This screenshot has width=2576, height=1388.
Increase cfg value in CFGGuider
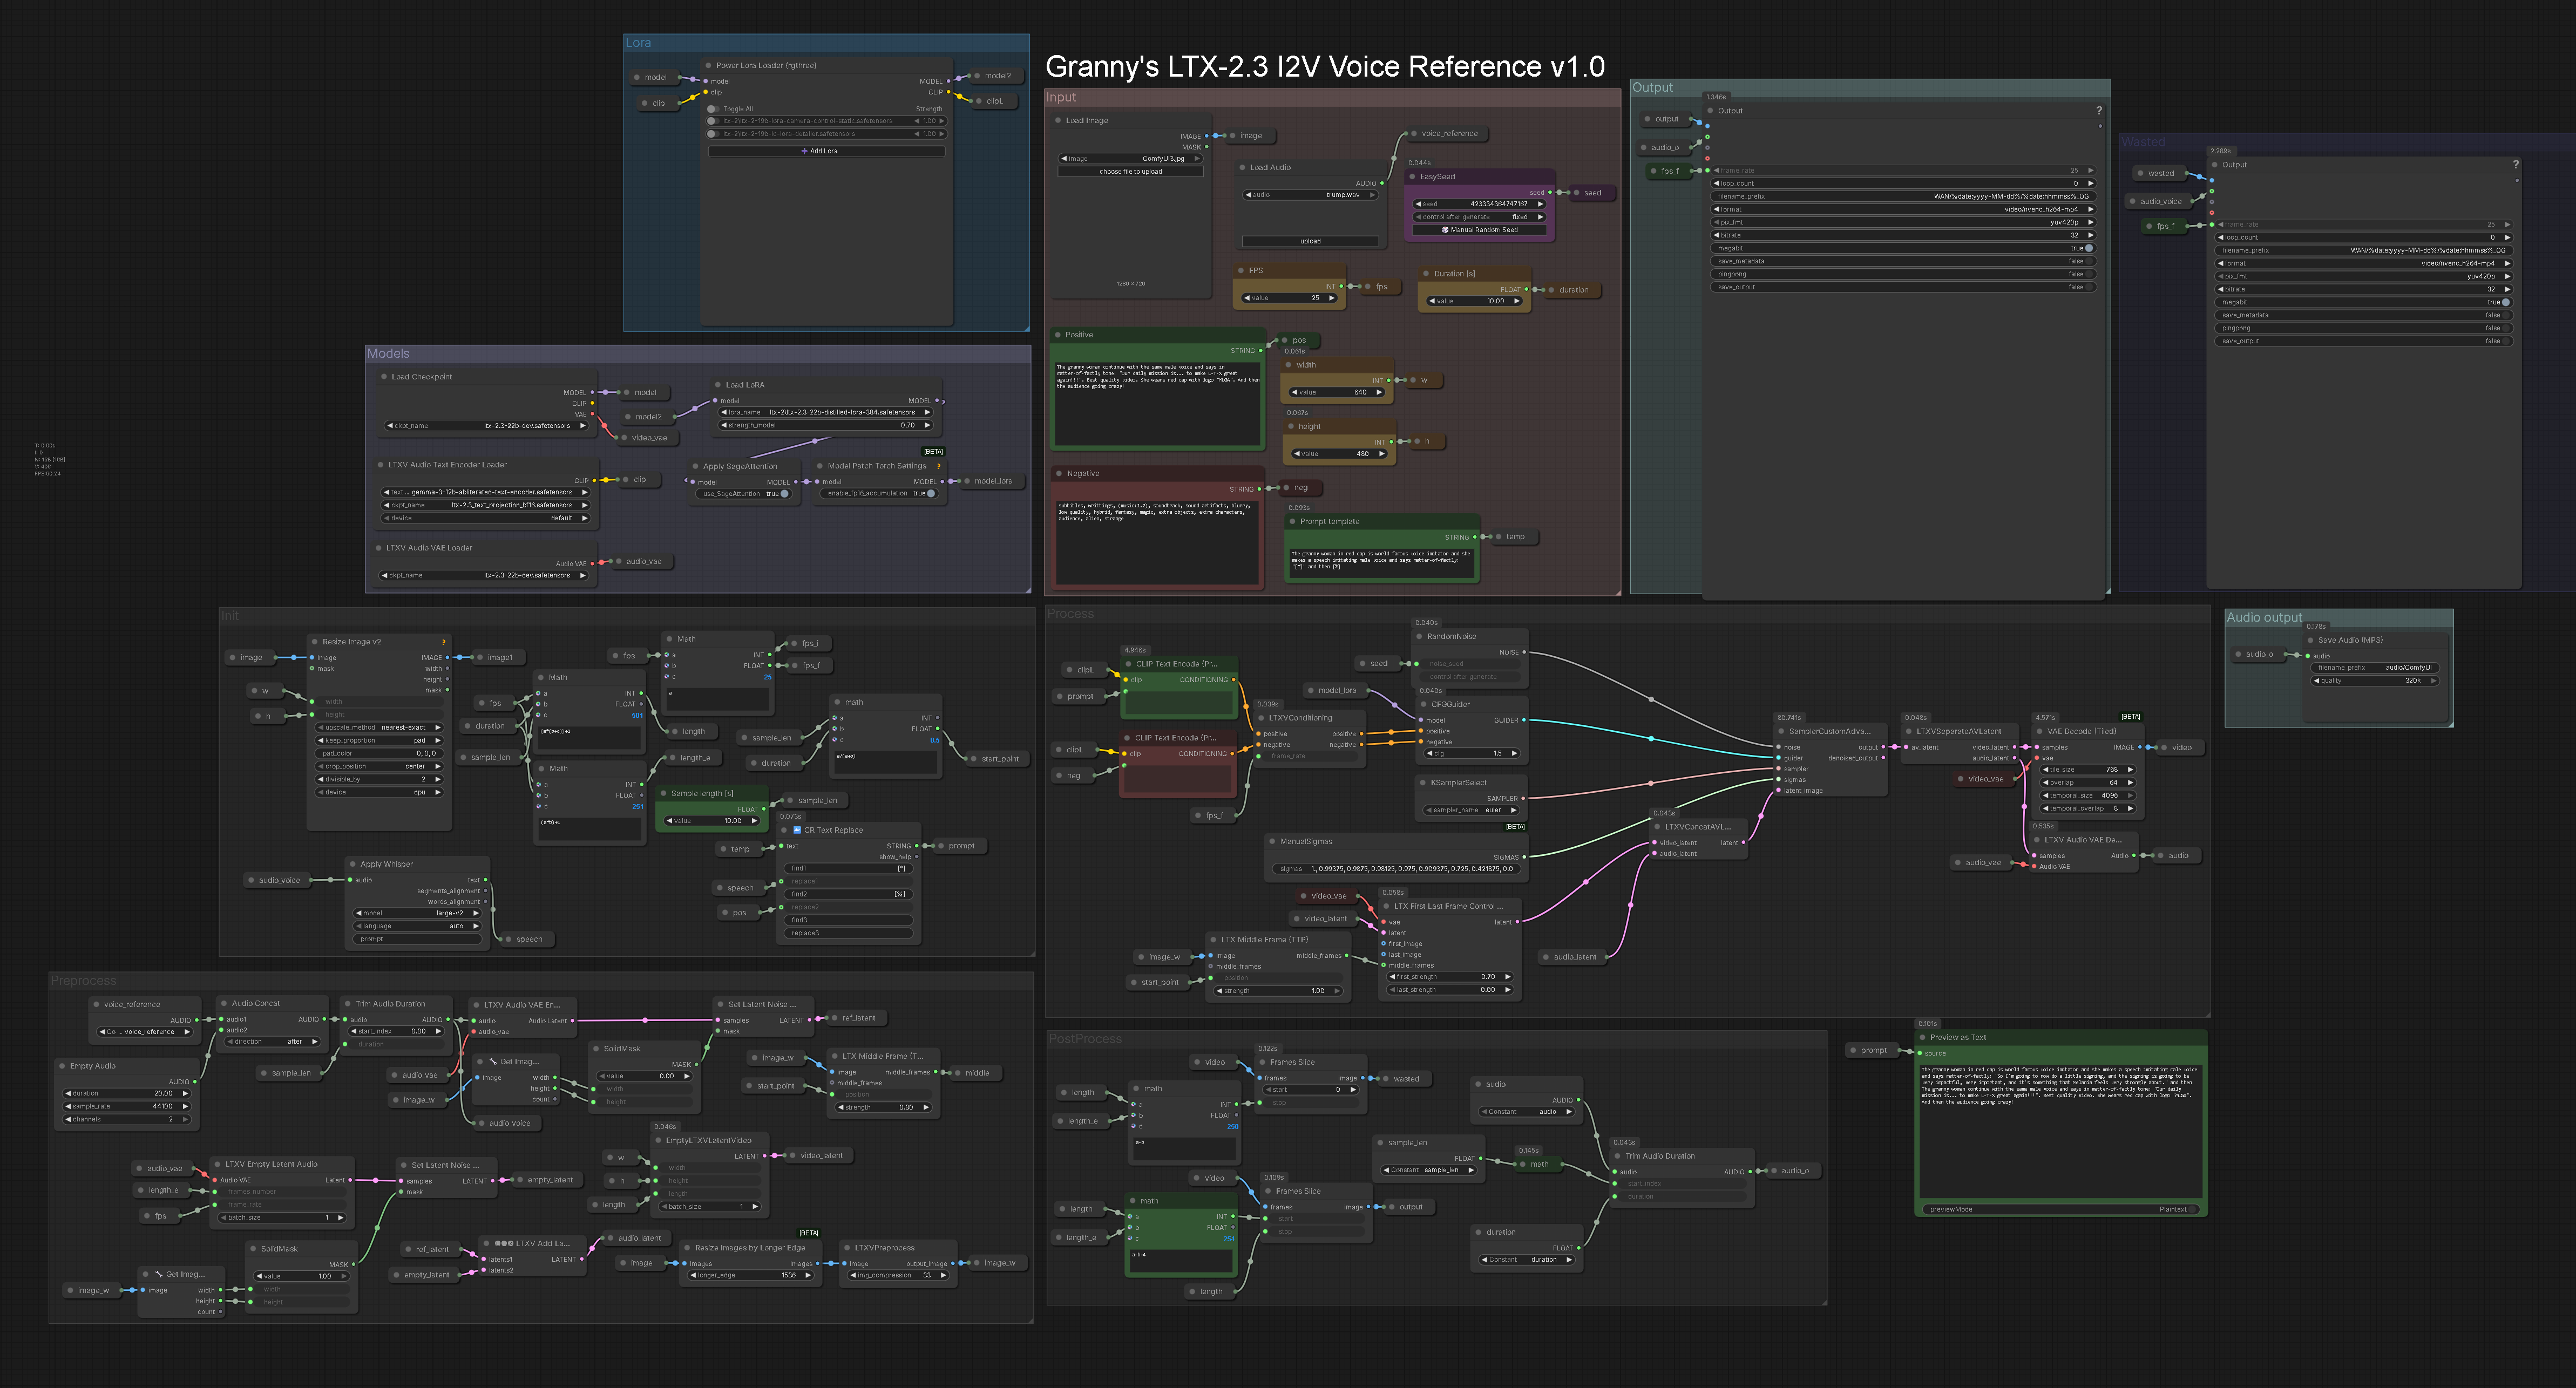pyautogui.click(x=1515, y=754)
